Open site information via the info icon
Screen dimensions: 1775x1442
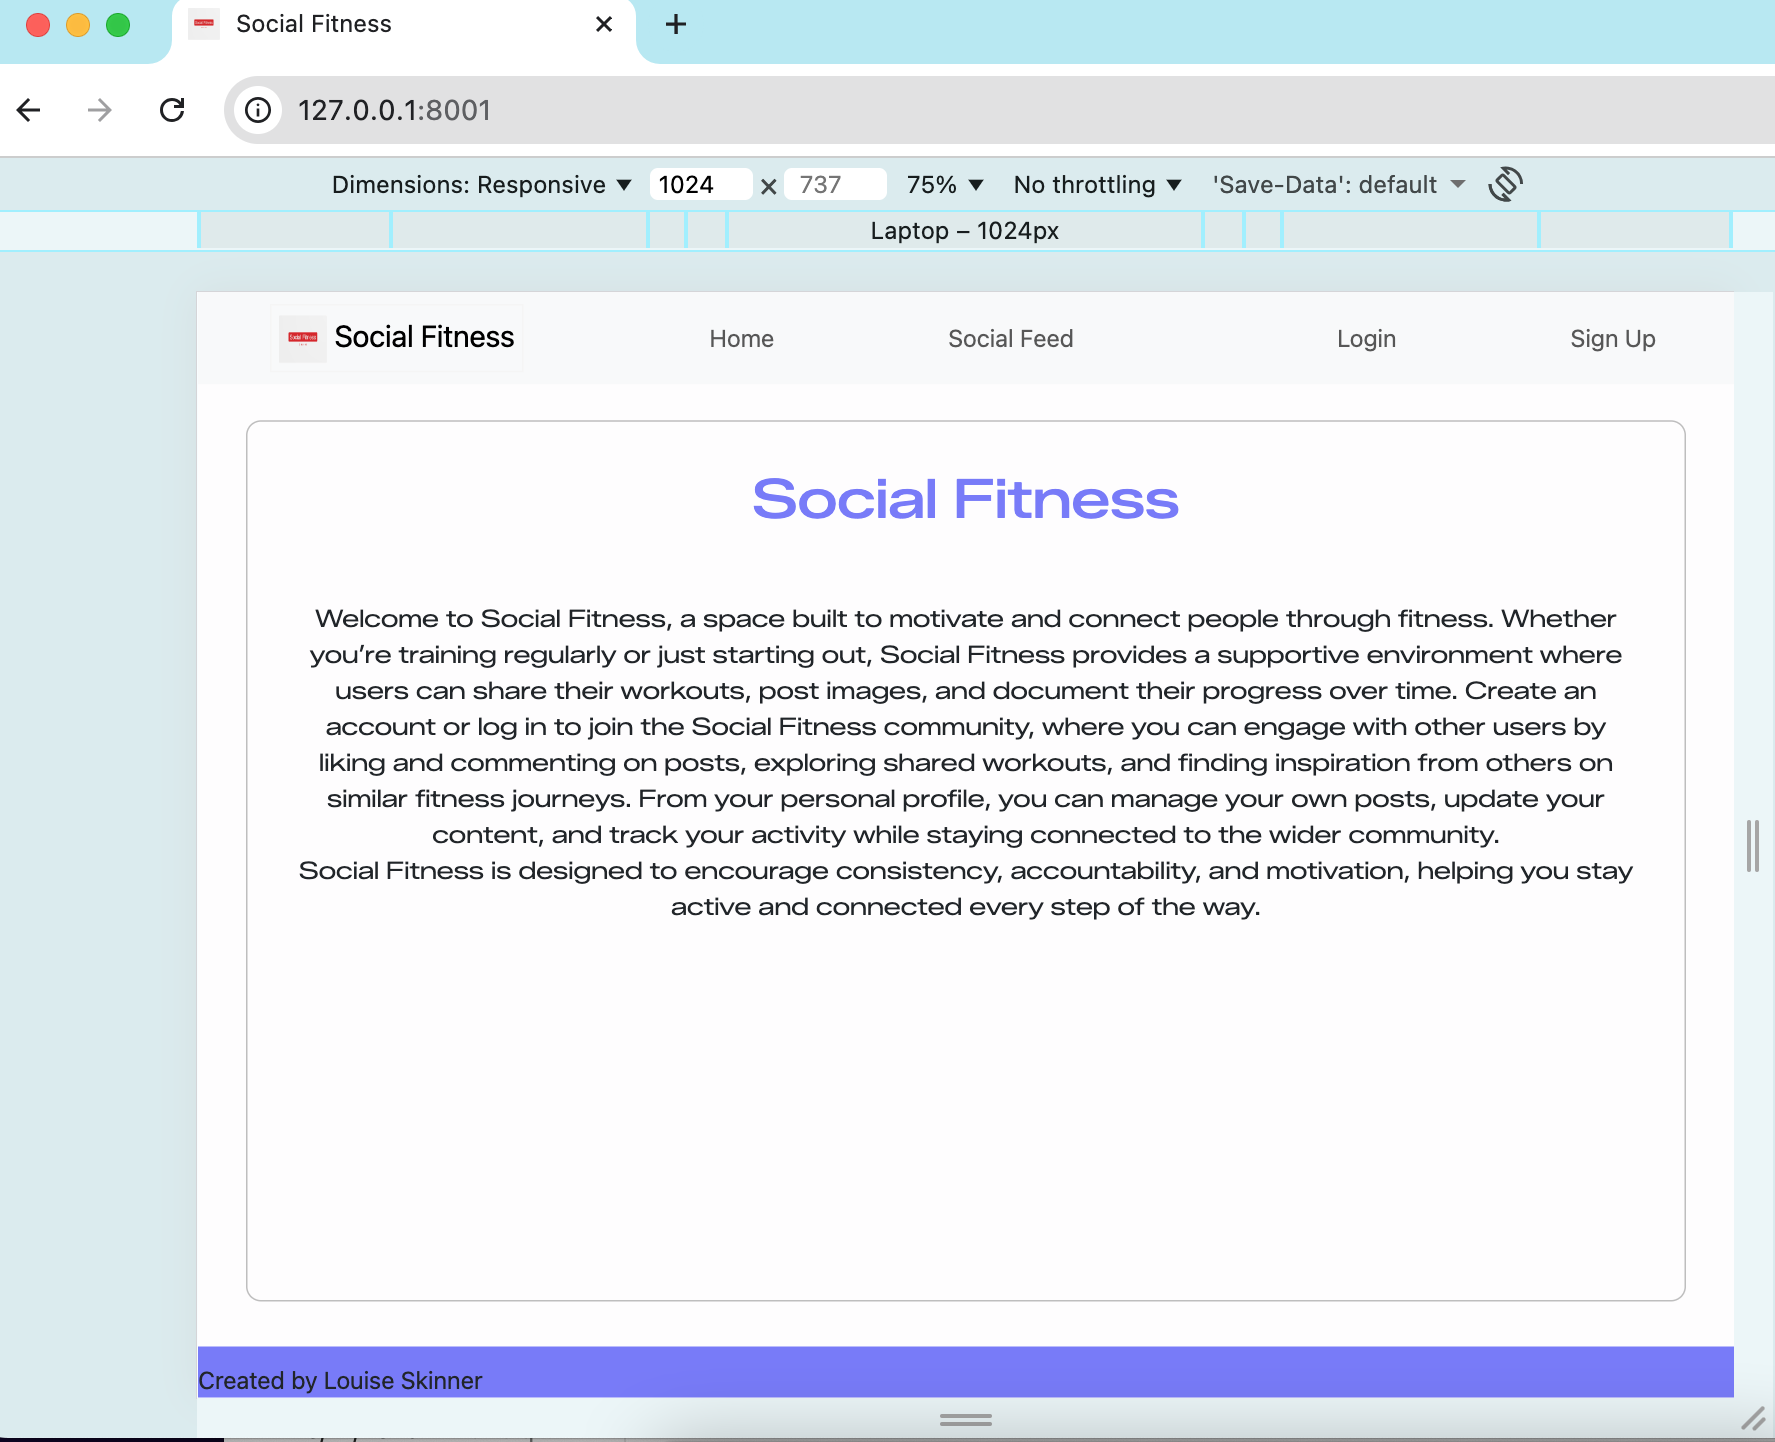pyautogui.click(x=257, y=110)
